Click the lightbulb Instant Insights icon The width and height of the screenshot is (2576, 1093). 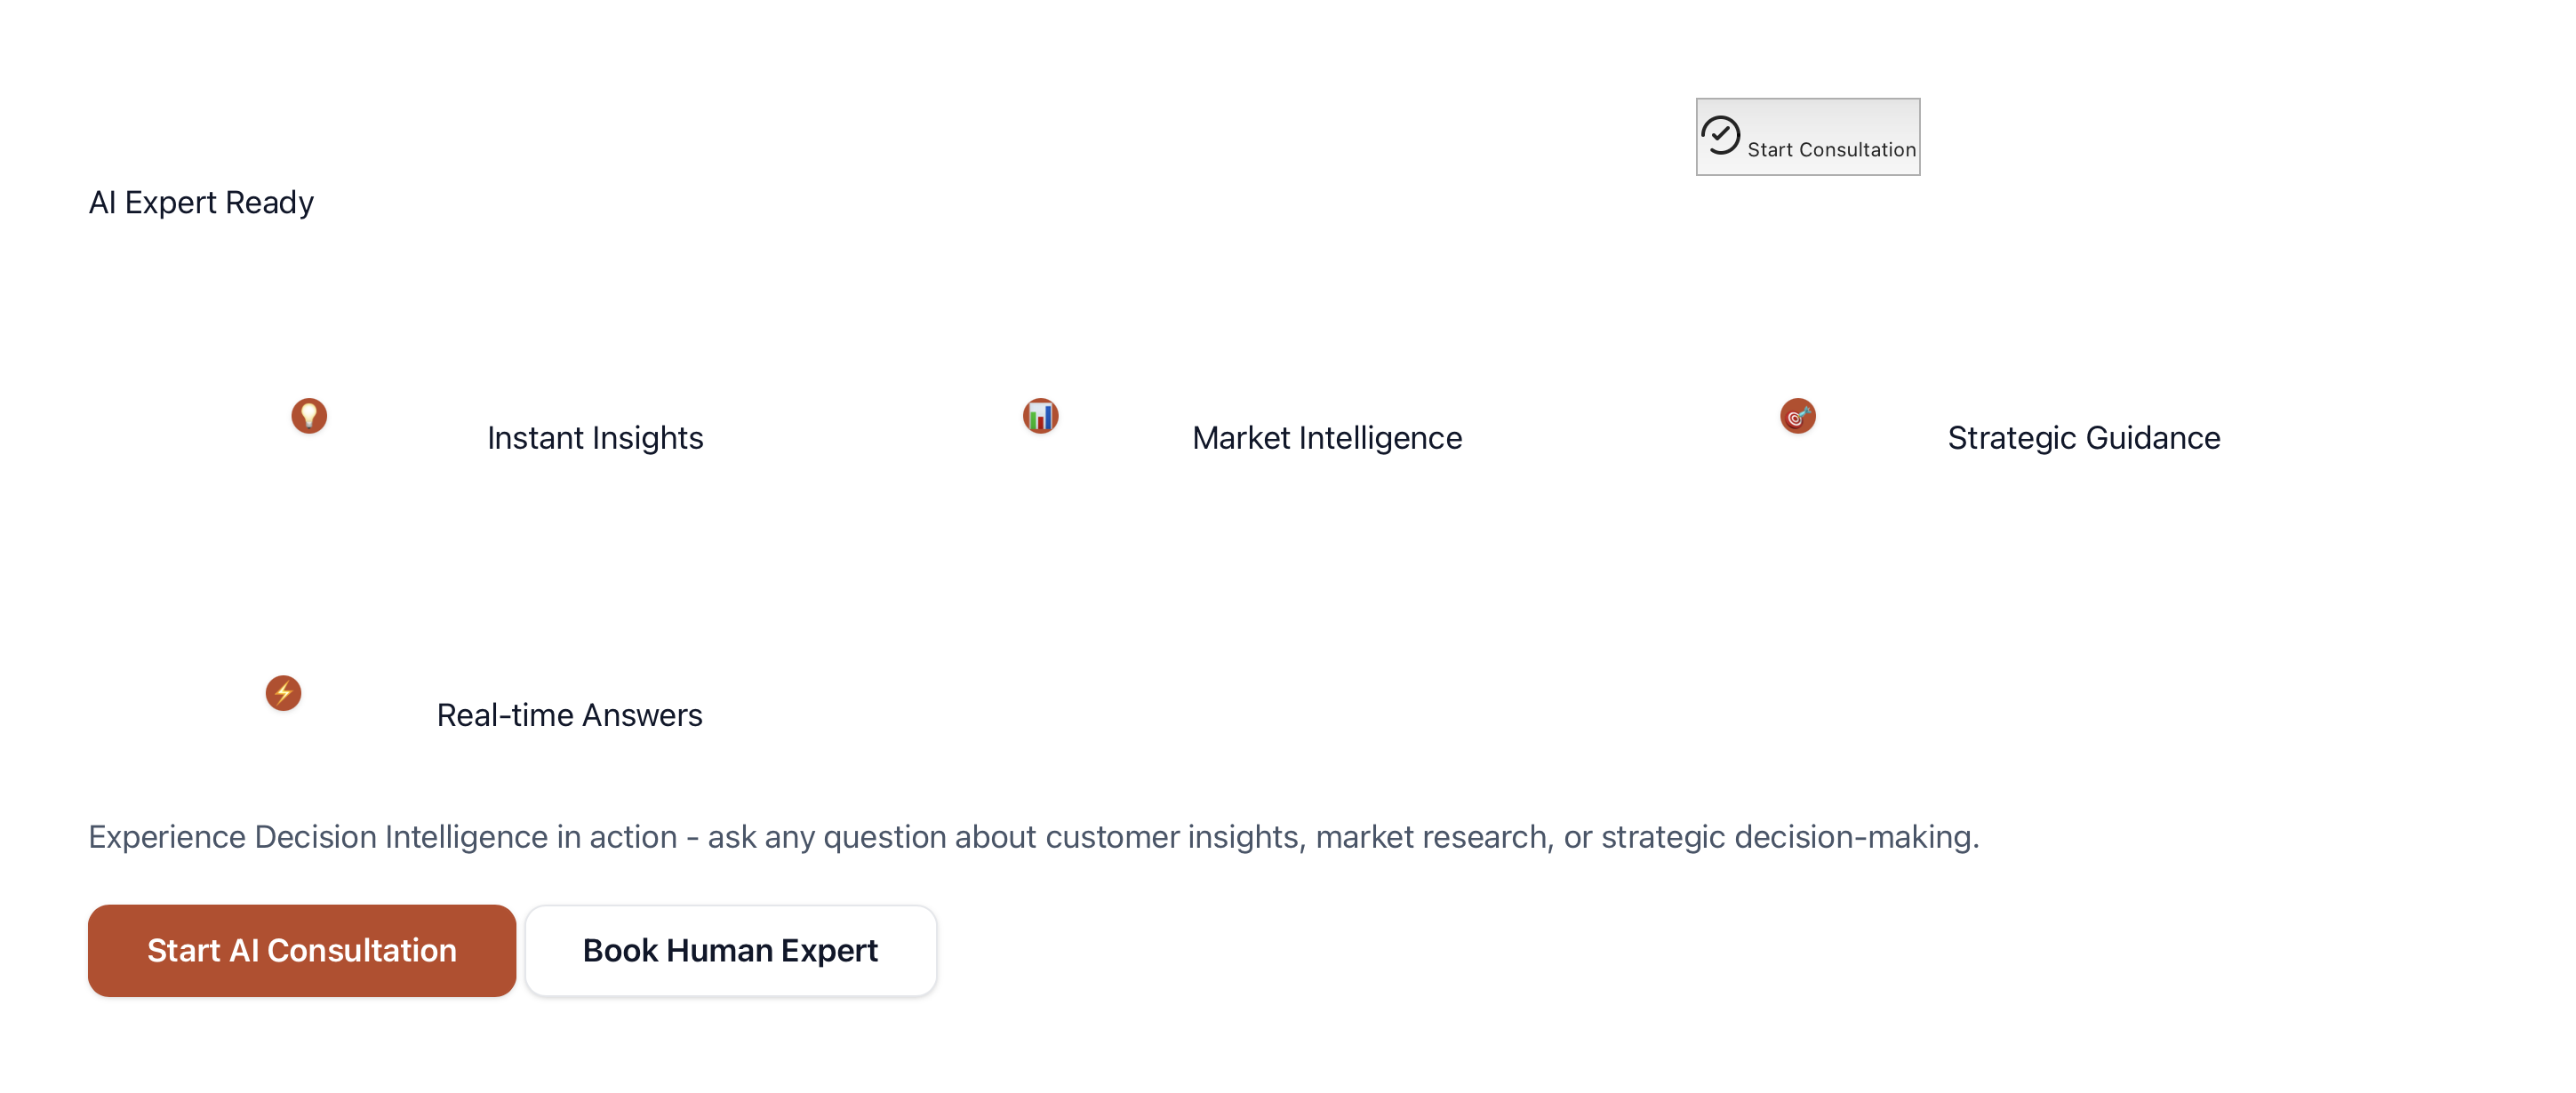coord(309,415)
